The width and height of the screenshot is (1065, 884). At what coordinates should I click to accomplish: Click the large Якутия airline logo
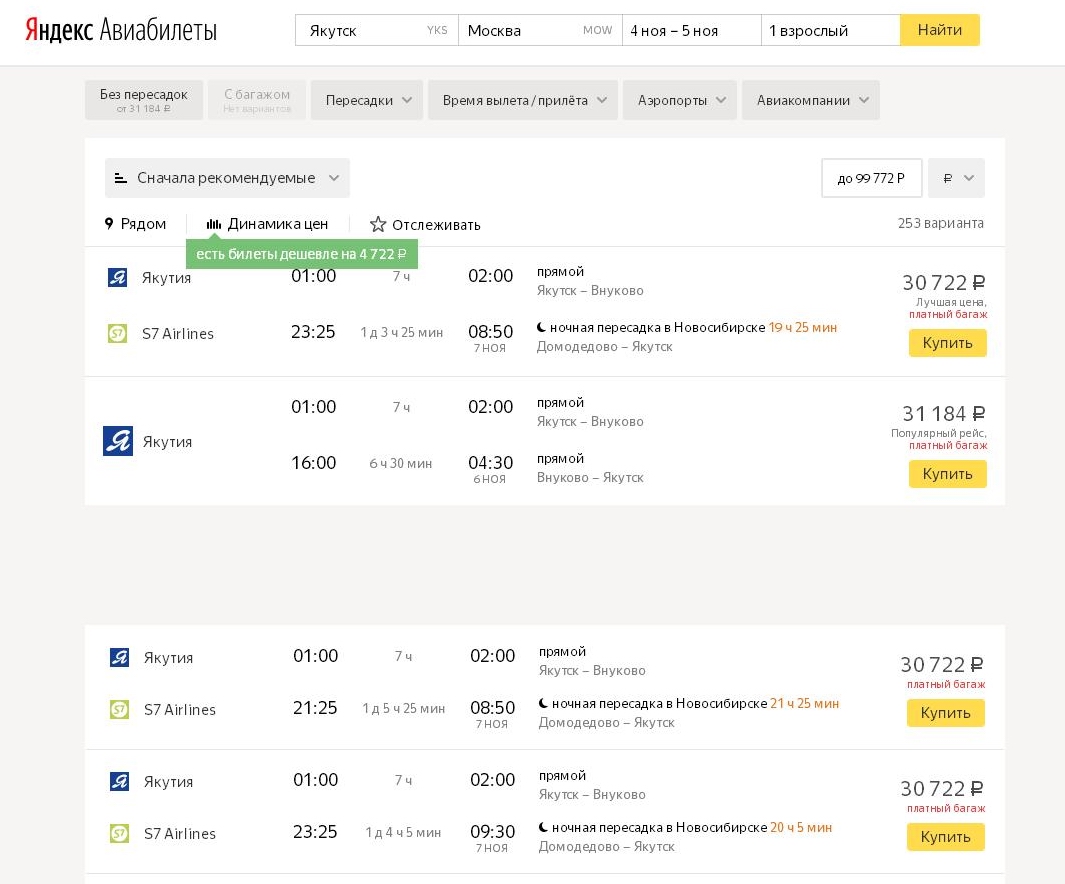point(118,441)
